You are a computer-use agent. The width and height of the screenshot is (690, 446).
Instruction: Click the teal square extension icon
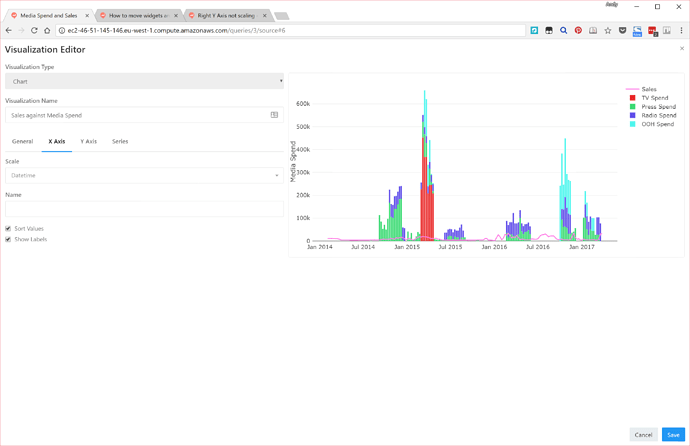tap(534, 30)
